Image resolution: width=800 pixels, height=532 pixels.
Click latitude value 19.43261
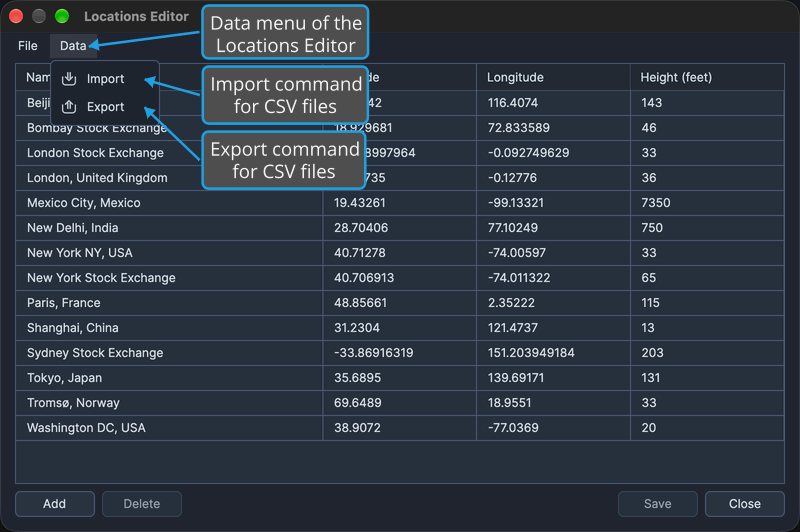(x=360, y=203)
